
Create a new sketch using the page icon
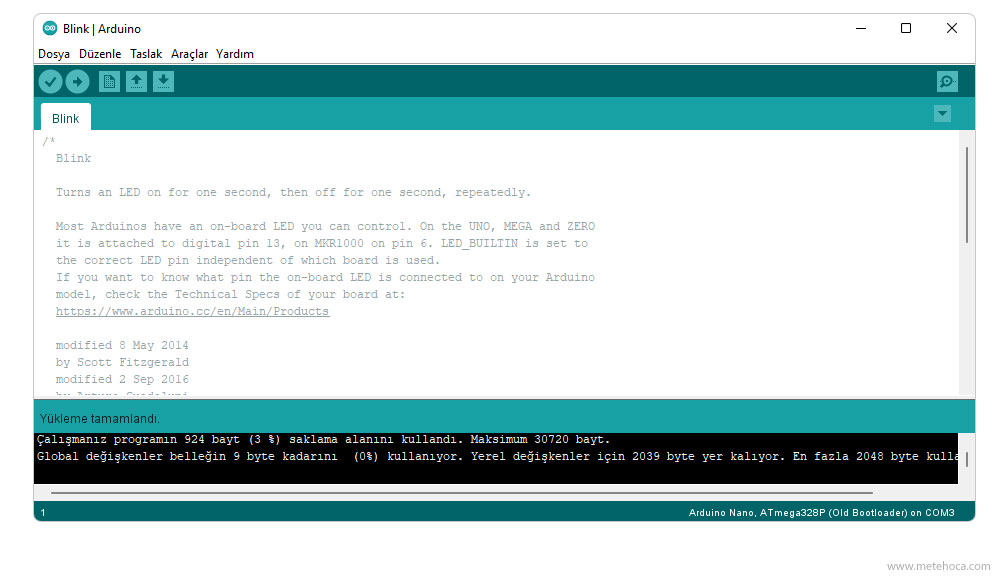[109, 82]
